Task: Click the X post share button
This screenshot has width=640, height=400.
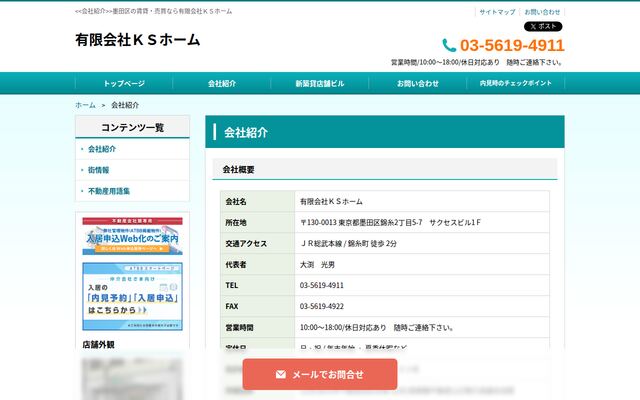Action: click(543, 27)
